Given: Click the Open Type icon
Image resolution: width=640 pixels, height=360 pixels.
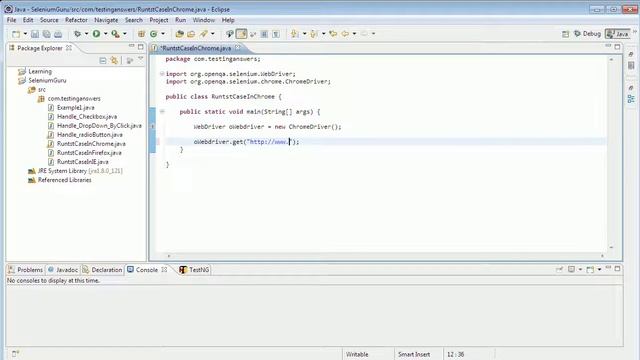Looking at the screenshot, I should [x=179, y=34].
